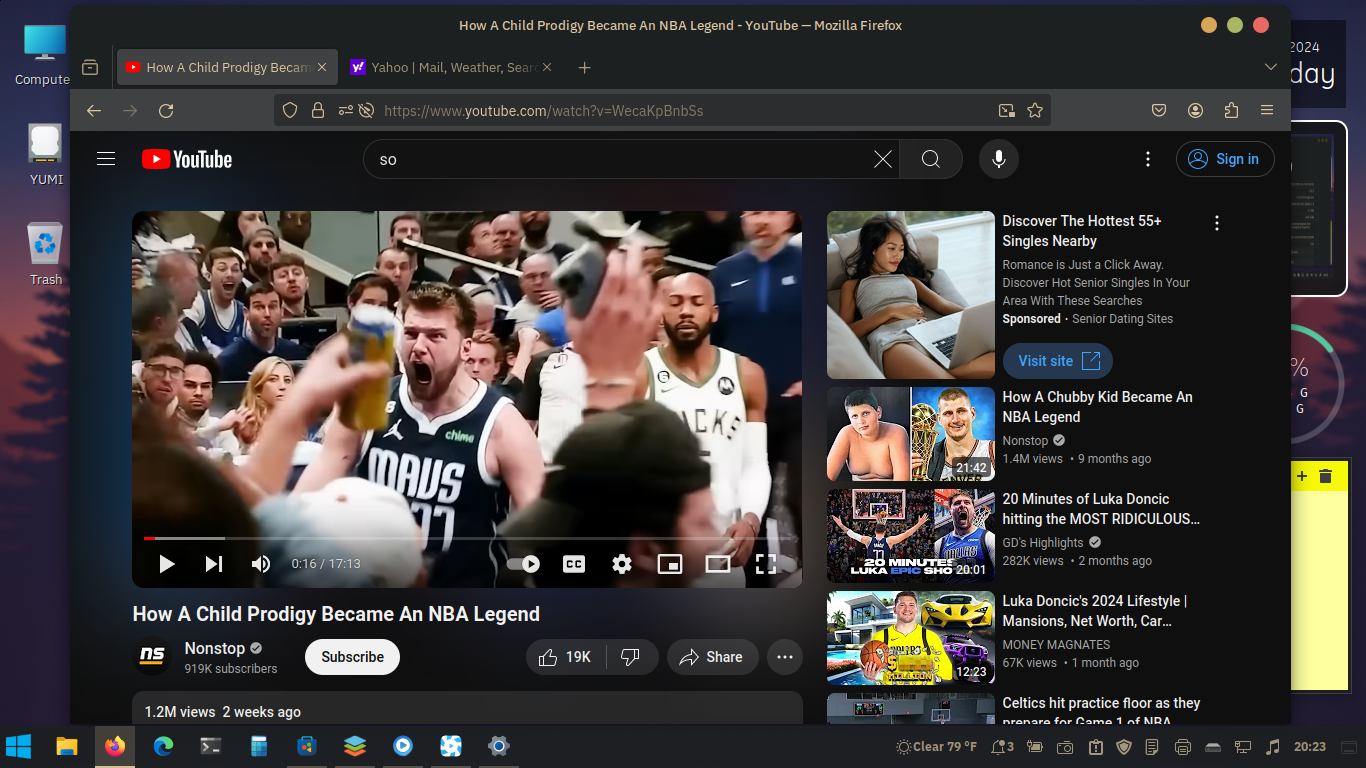Open Microsoft Edge from the taskbar
Viewport: 1366px width, 768px height.
(x=163, y=746)
